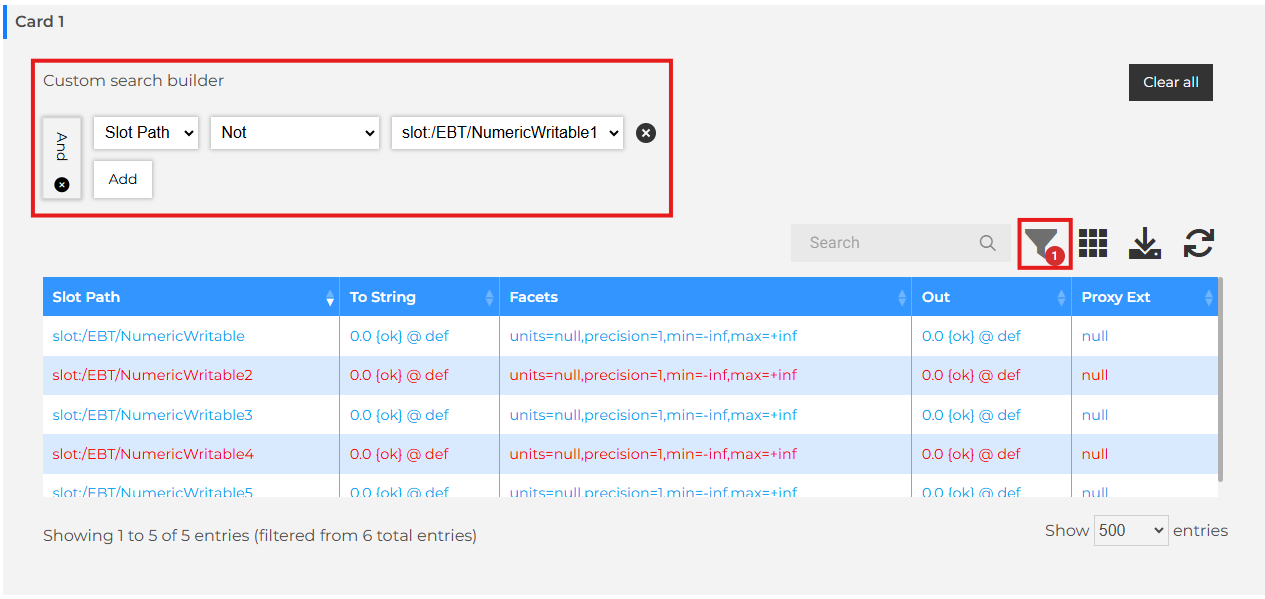Click the refresh table icon
Image resolution: width=1265 pixels, height=599 pixels.
[1198, 243]
